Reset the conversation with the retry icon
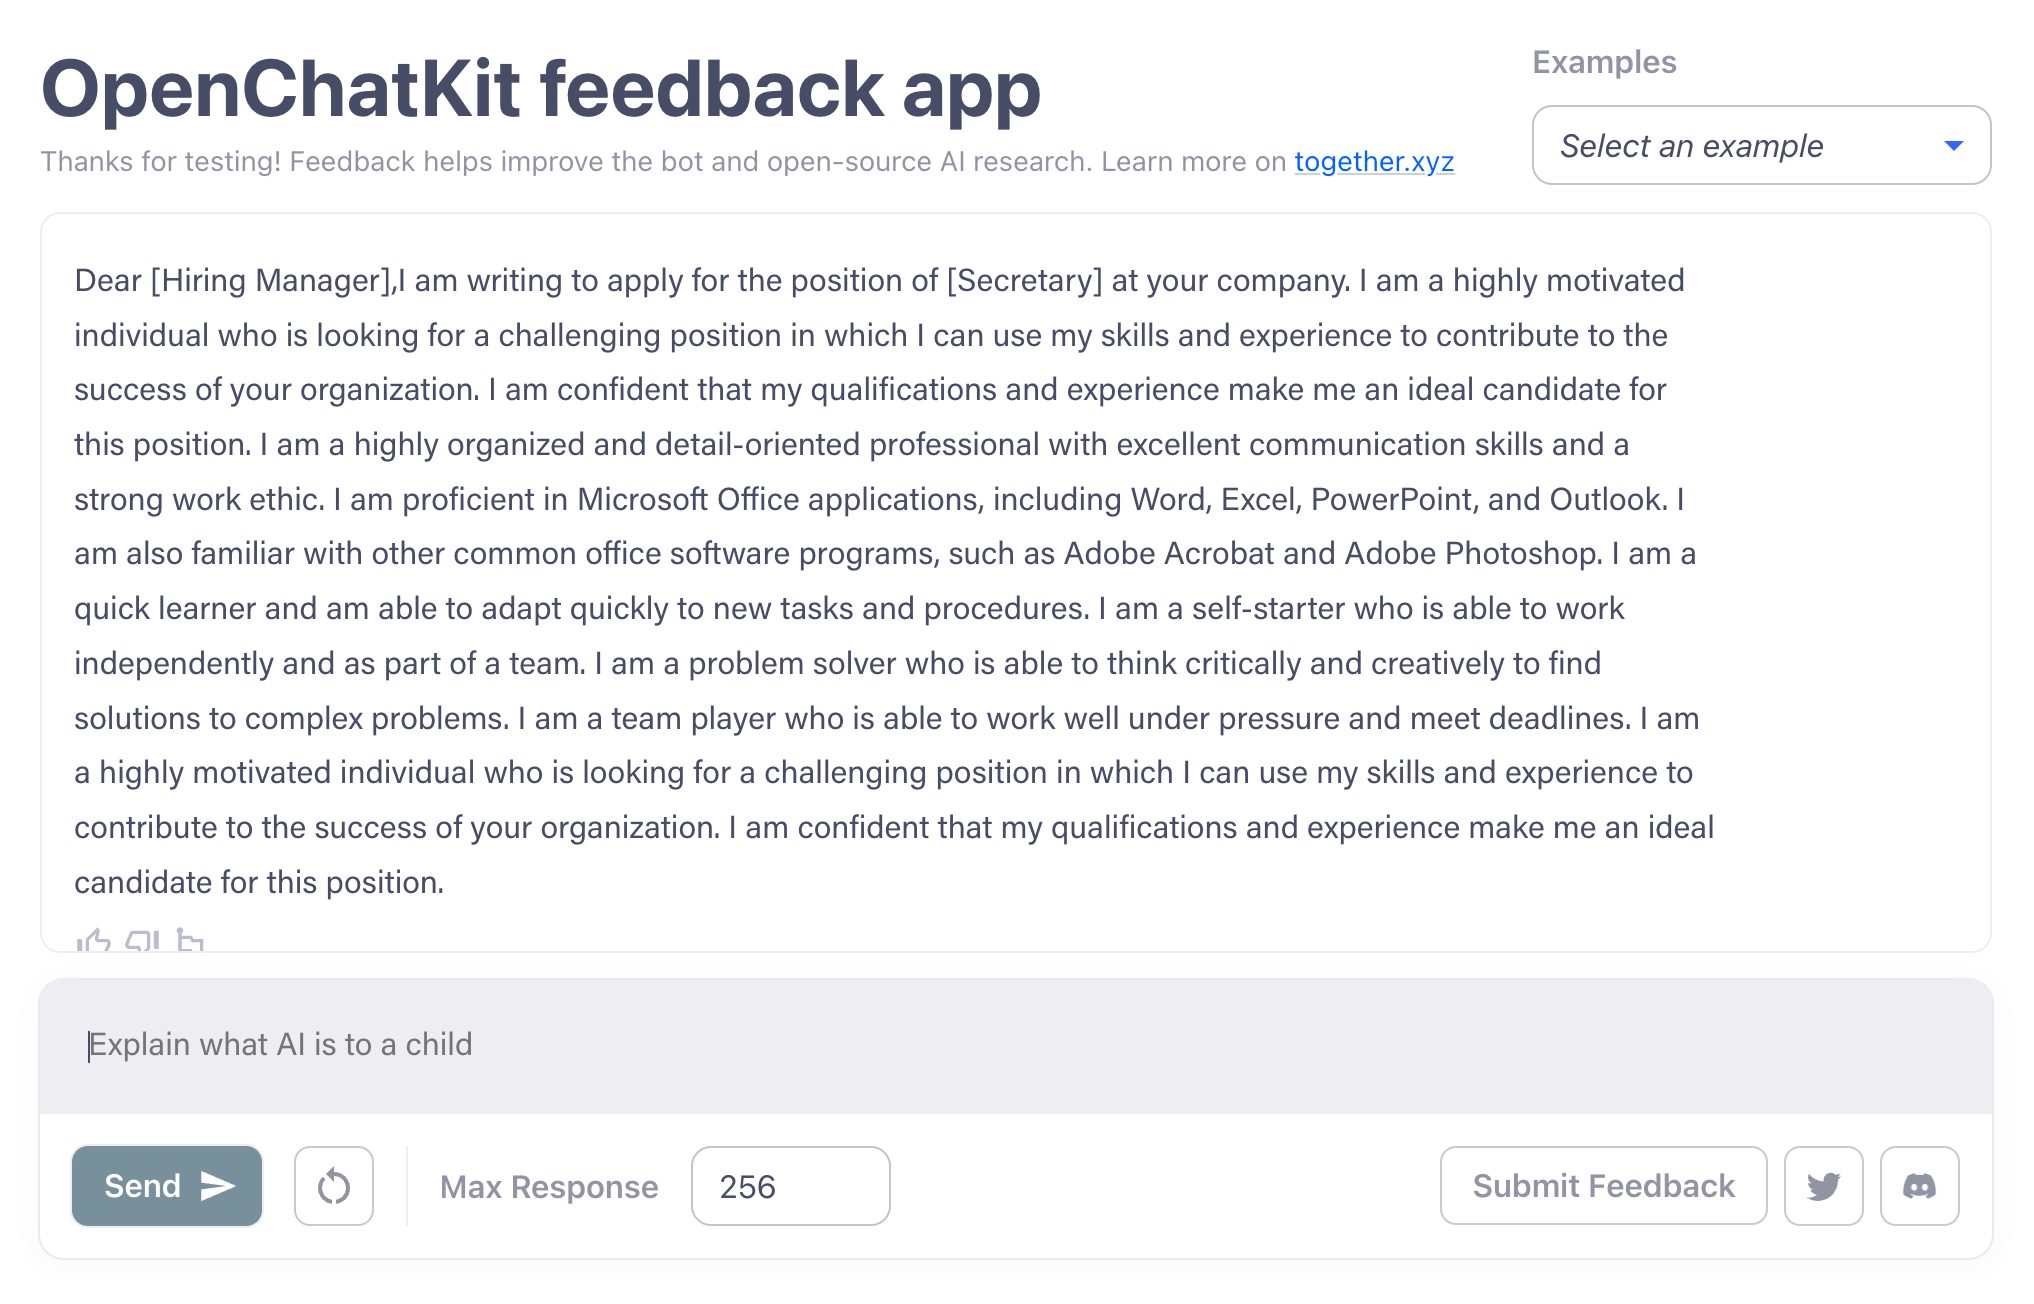Screen dimensions: 2034x1304 pyautogui.click(x=334, y=1186)
